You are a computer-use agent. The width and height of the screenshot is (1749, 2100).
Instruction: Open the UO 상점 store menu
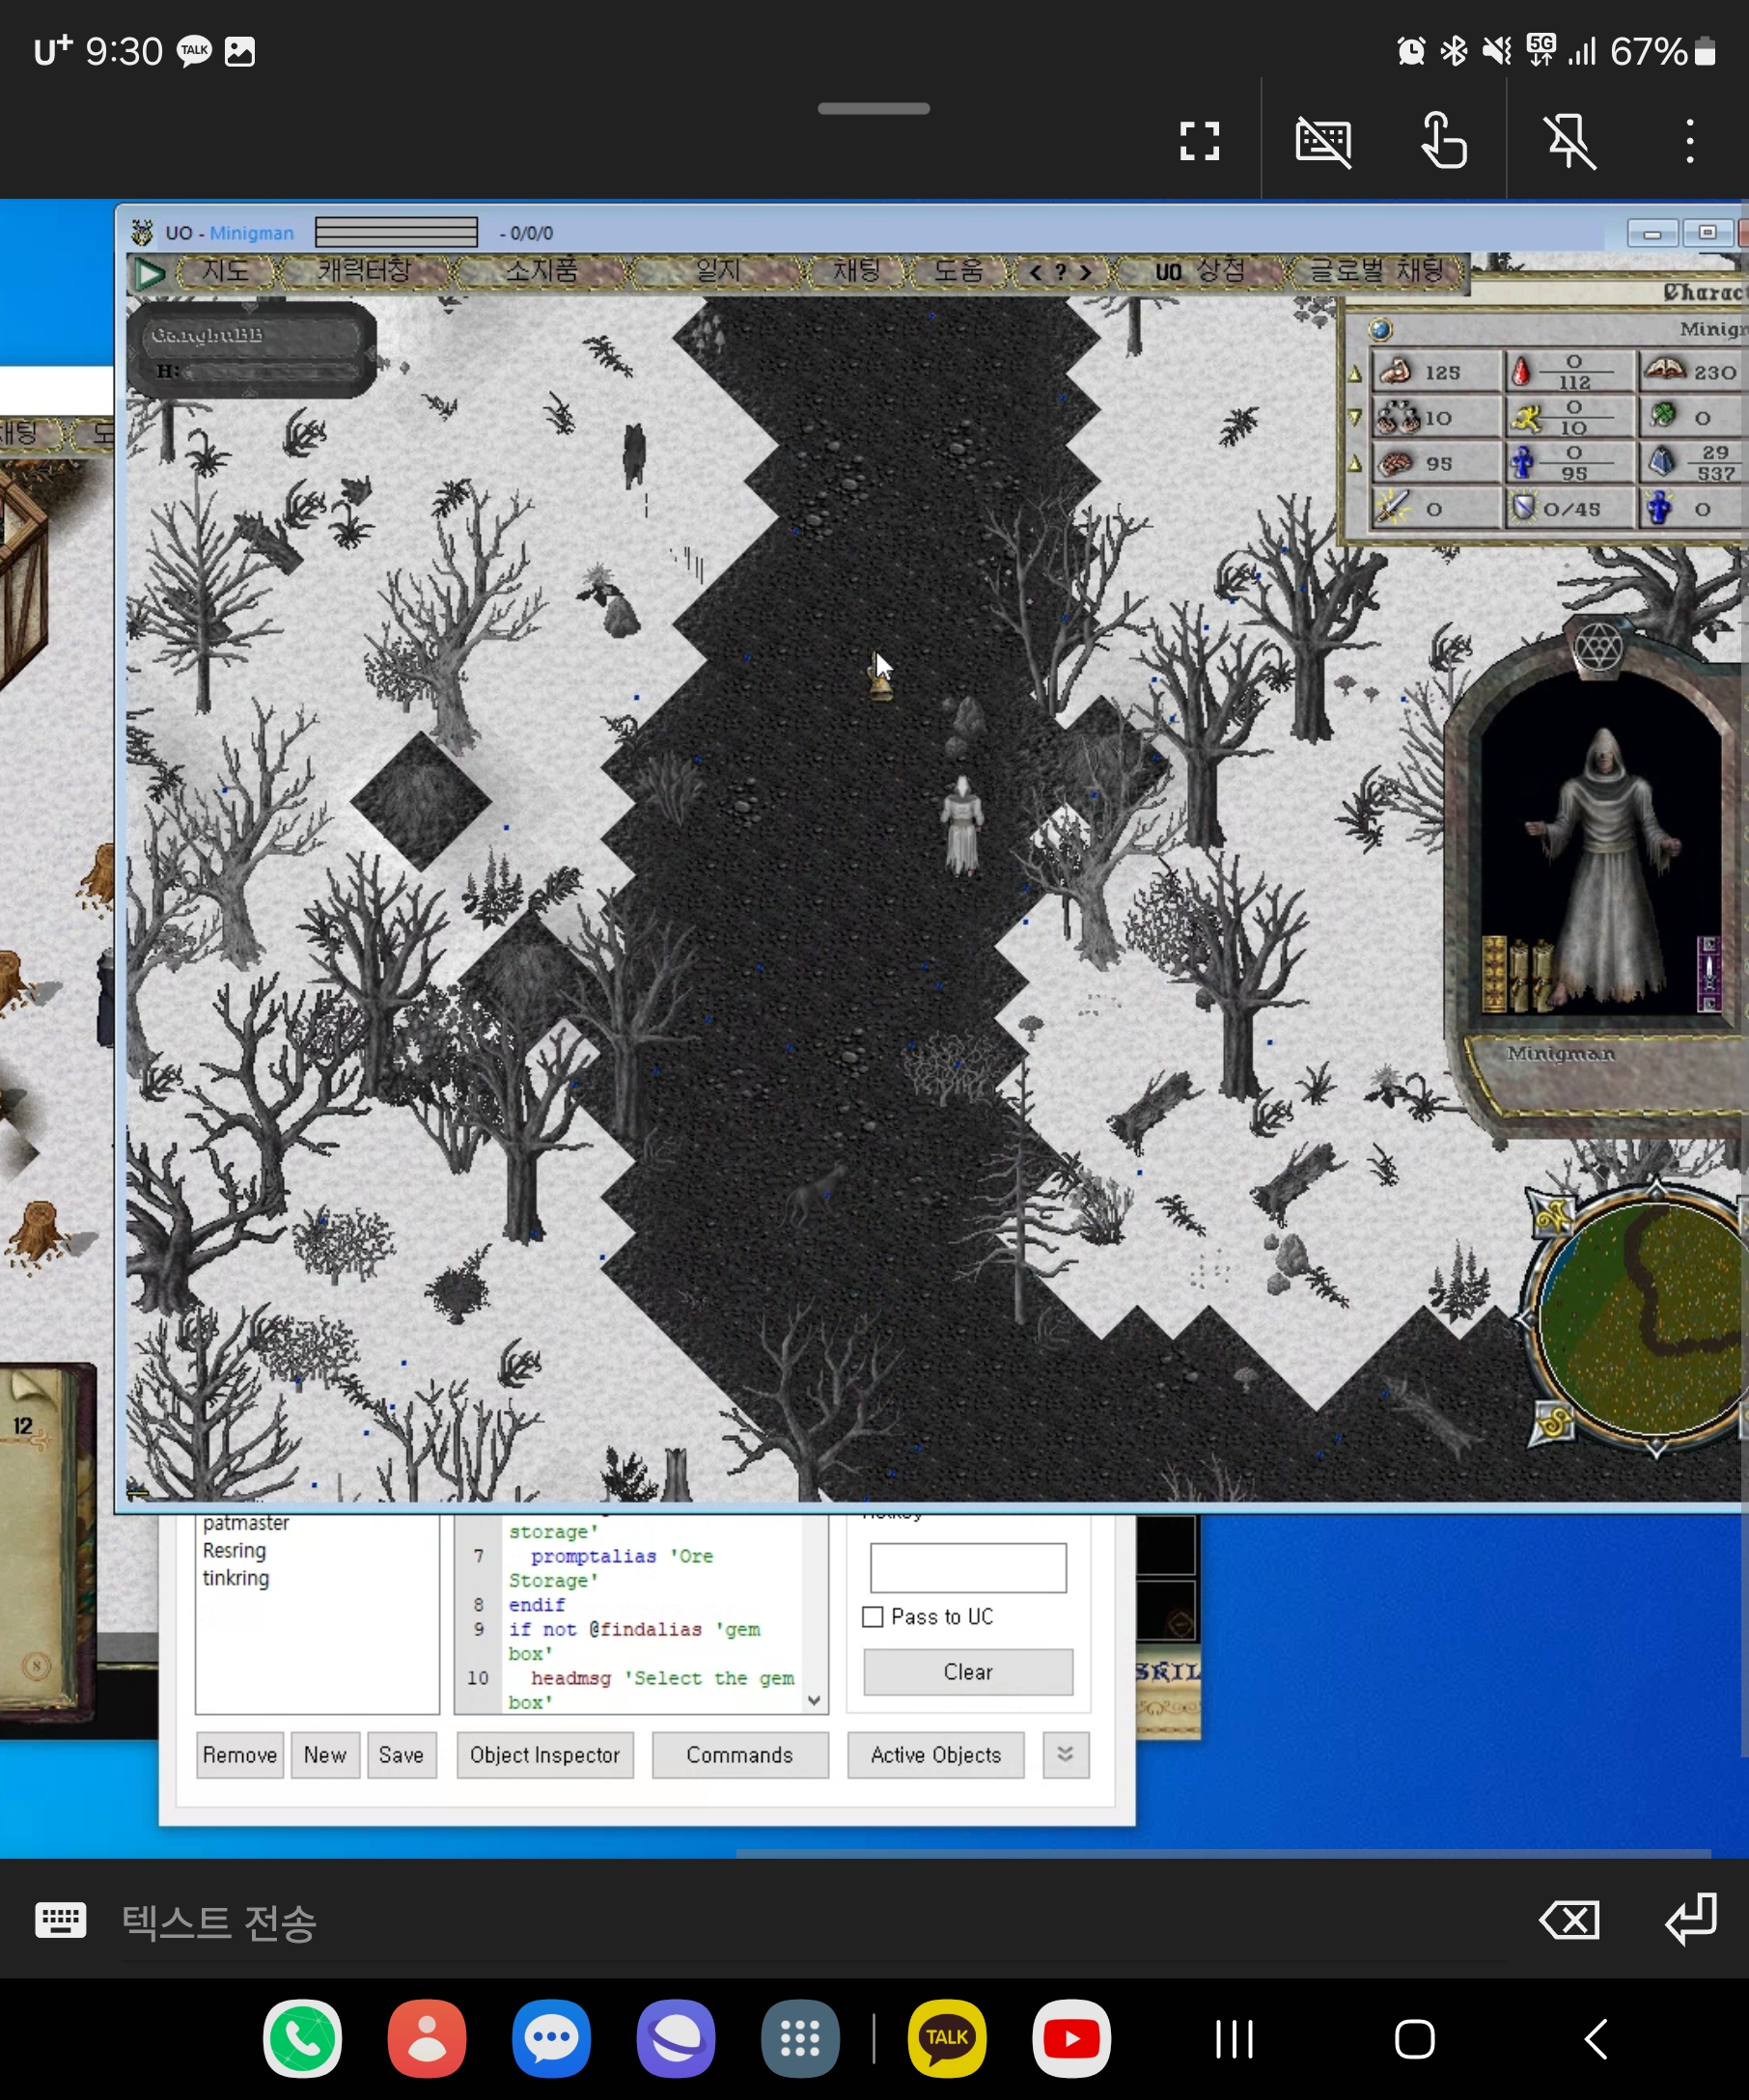click(x=1200, y=271)
